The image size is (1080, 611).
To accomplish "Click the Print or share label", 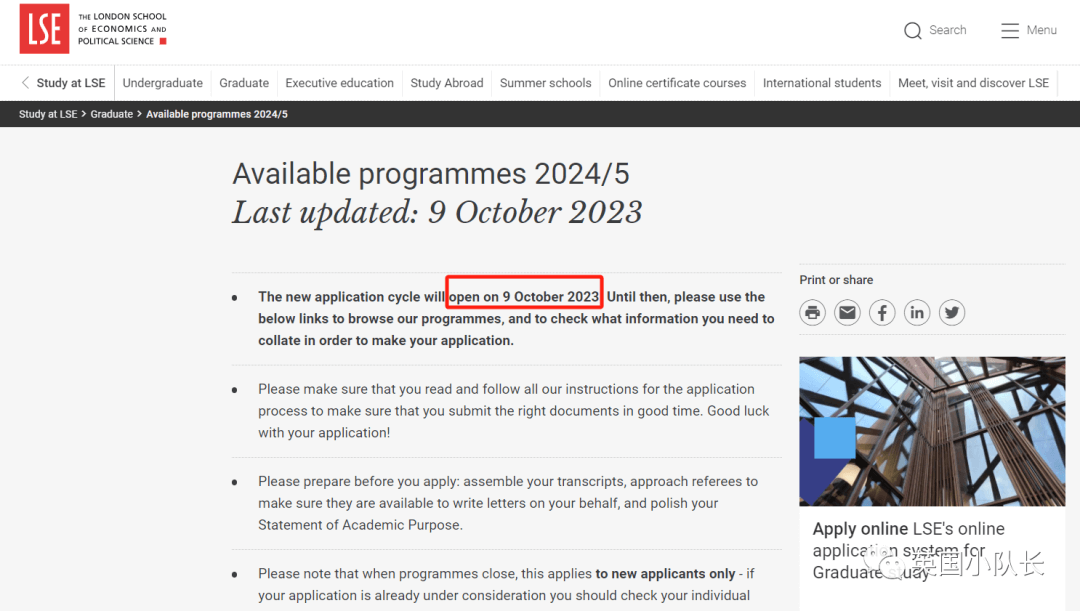I will tap(836, 280).
